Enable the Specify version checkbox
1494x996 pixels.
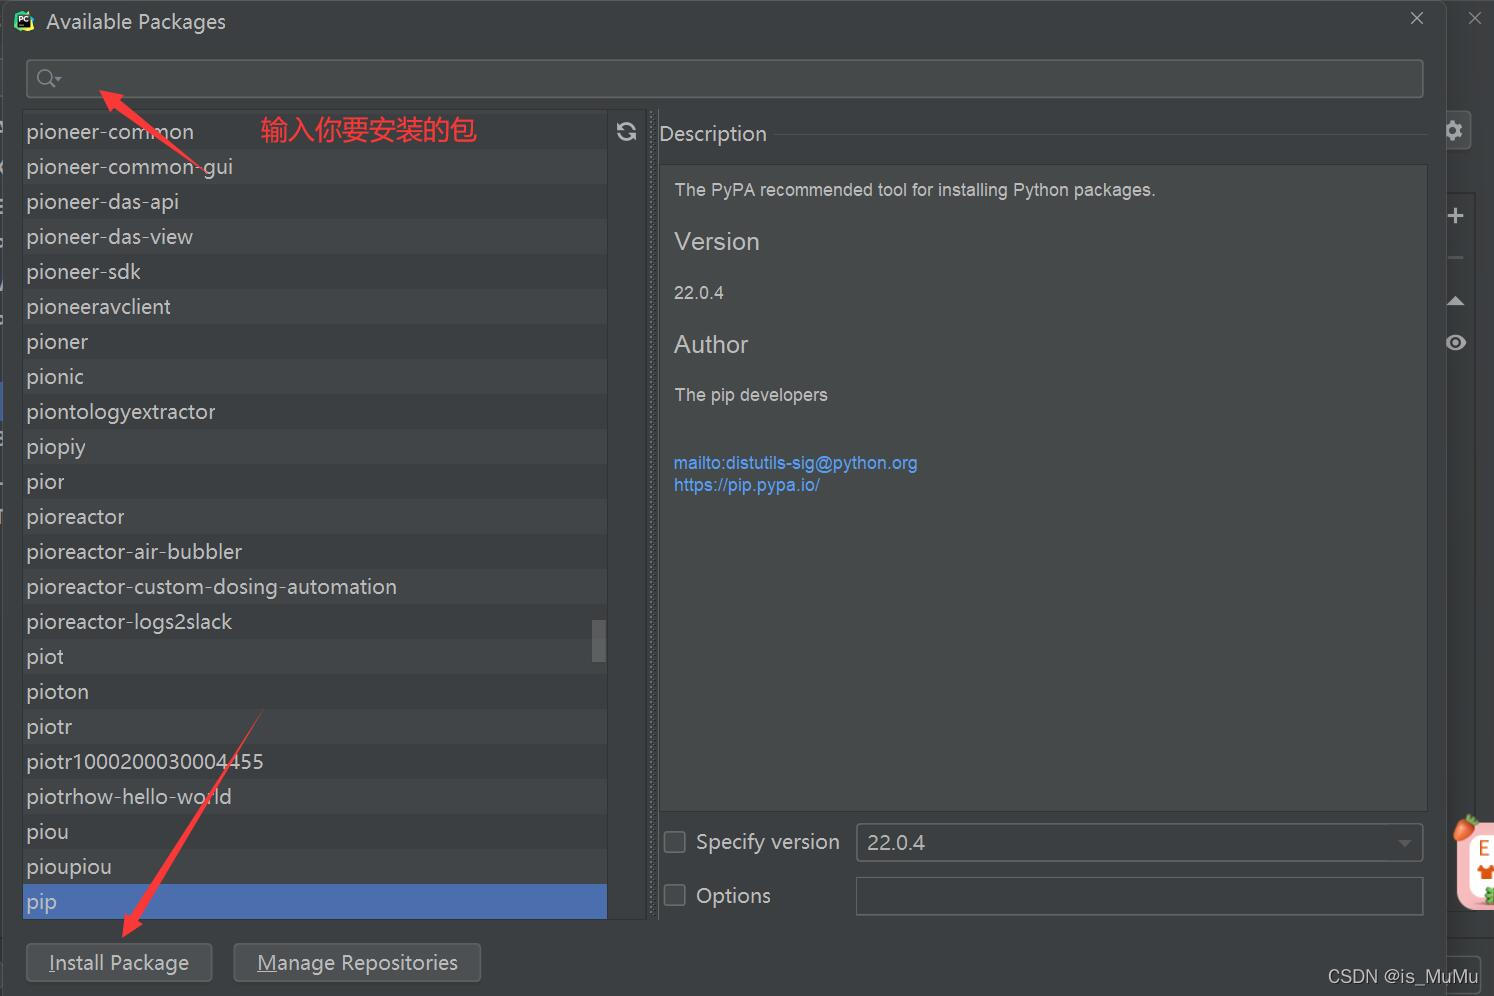(x=675, y=842)
